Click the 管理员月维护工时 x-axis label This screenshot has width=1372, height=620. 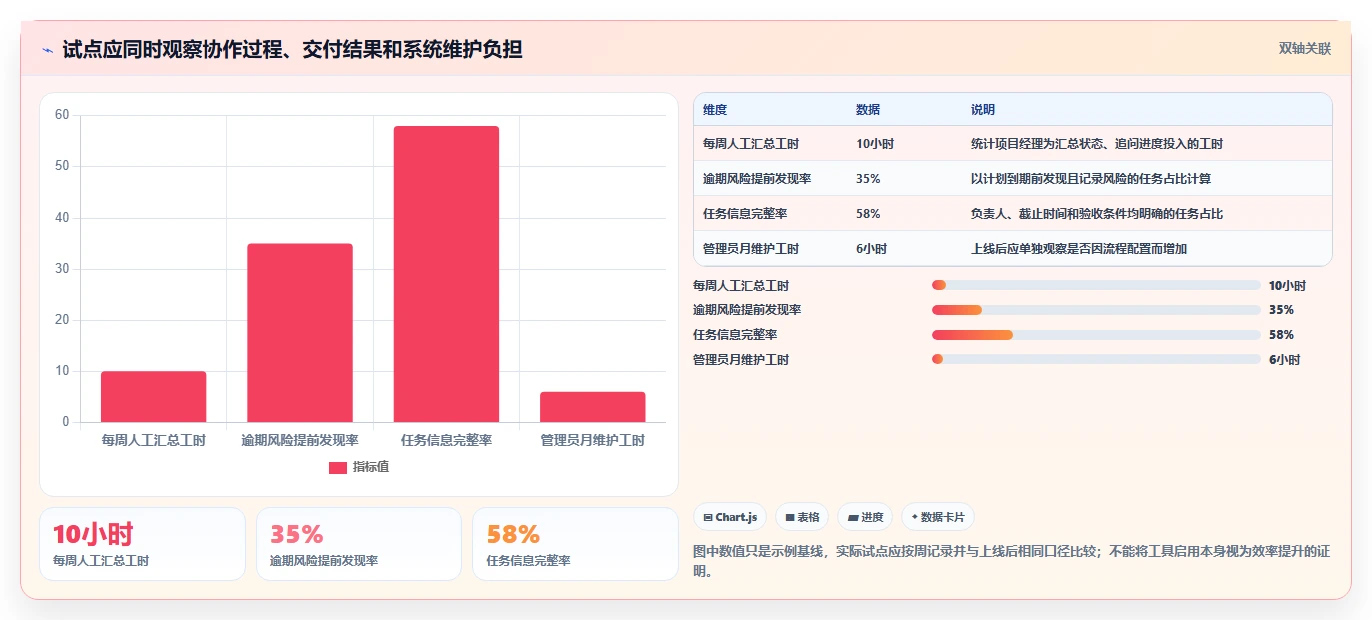[593, 440]
